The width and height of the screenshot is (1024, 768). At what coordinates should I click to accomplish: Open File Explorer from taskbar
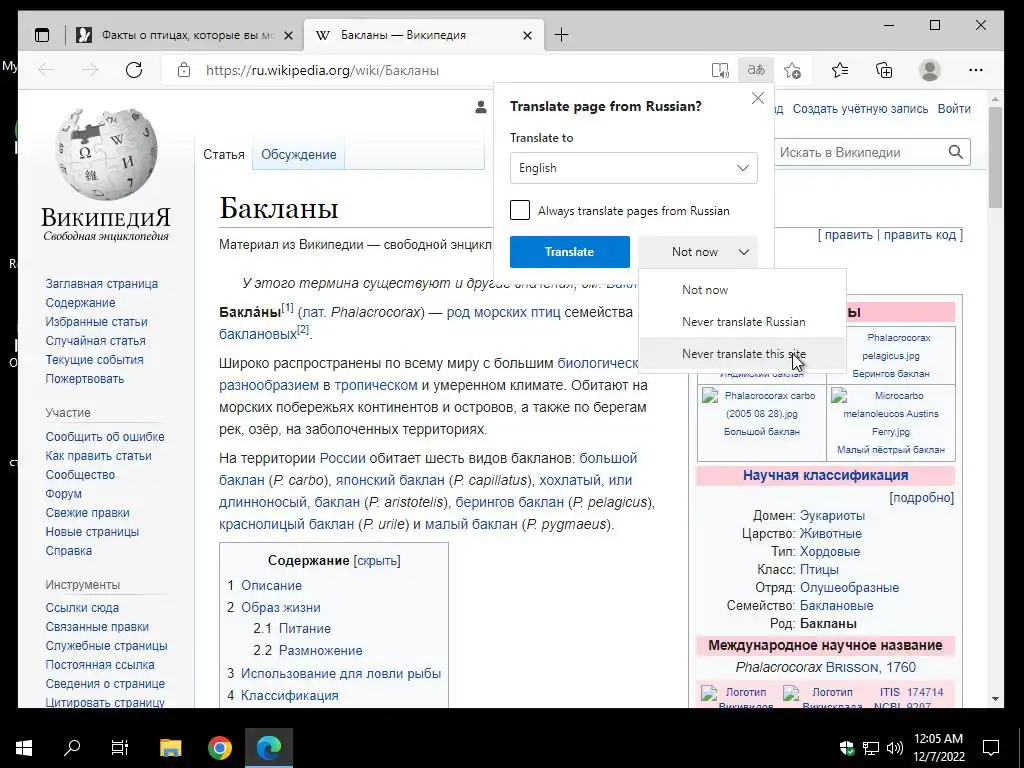coord(170,748)
